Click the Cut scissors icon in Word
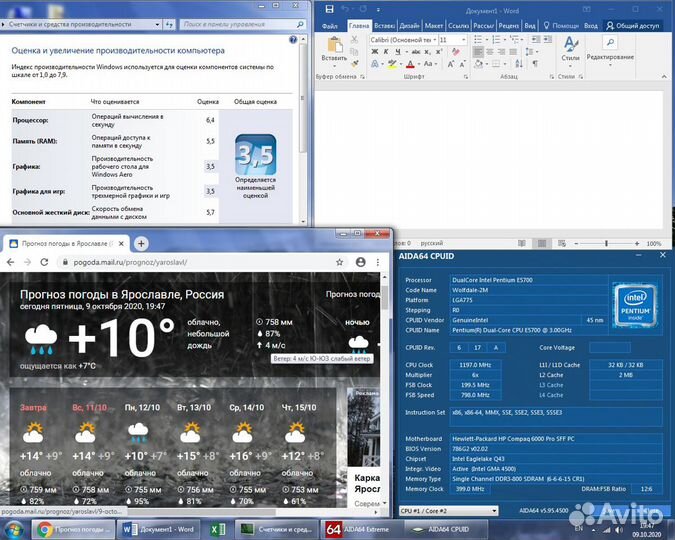 coord(354,40)
